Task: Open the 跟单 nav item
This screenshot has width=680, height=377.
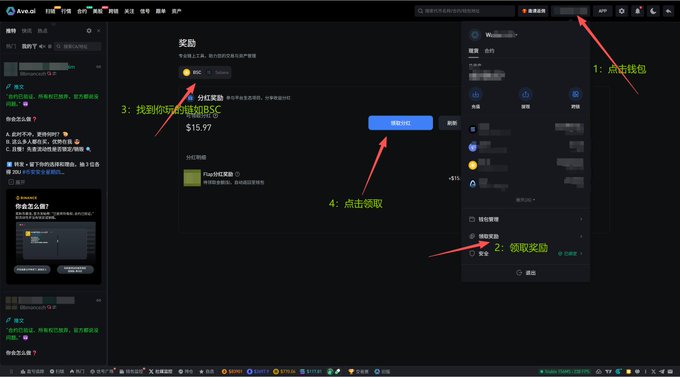Action: (x=160, y=11)
